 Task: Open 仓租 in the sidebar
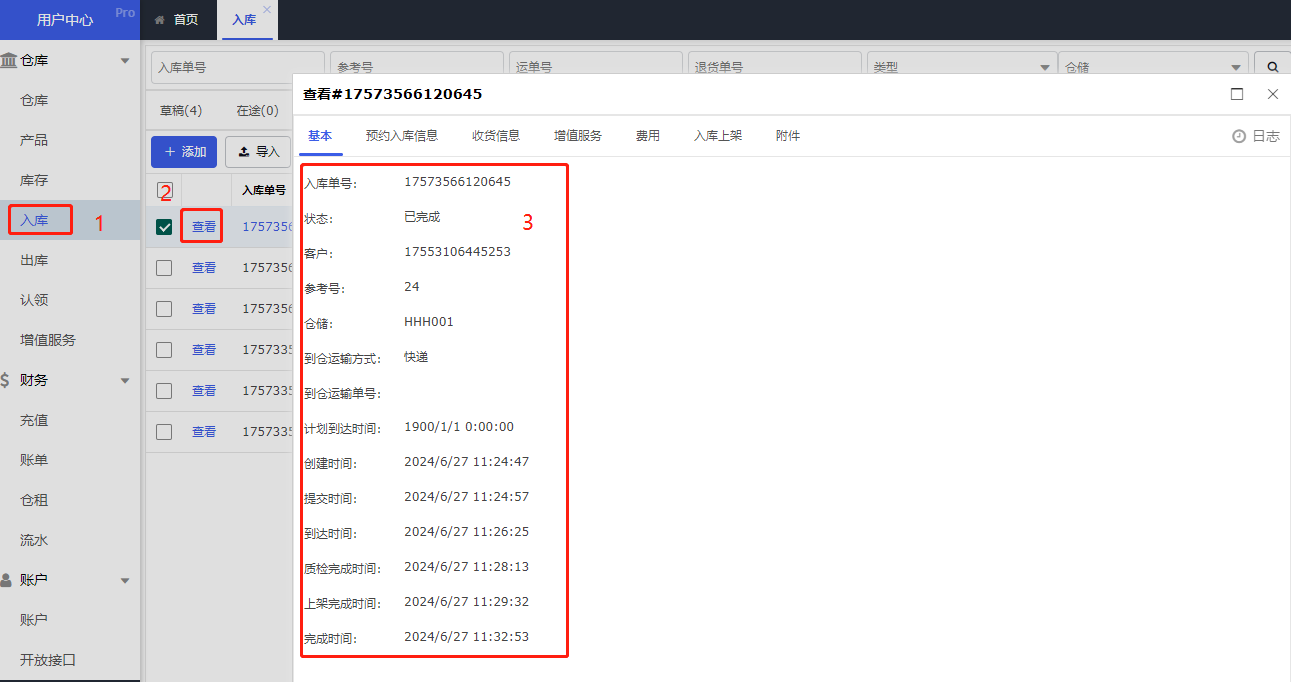[x=34, y=500]
